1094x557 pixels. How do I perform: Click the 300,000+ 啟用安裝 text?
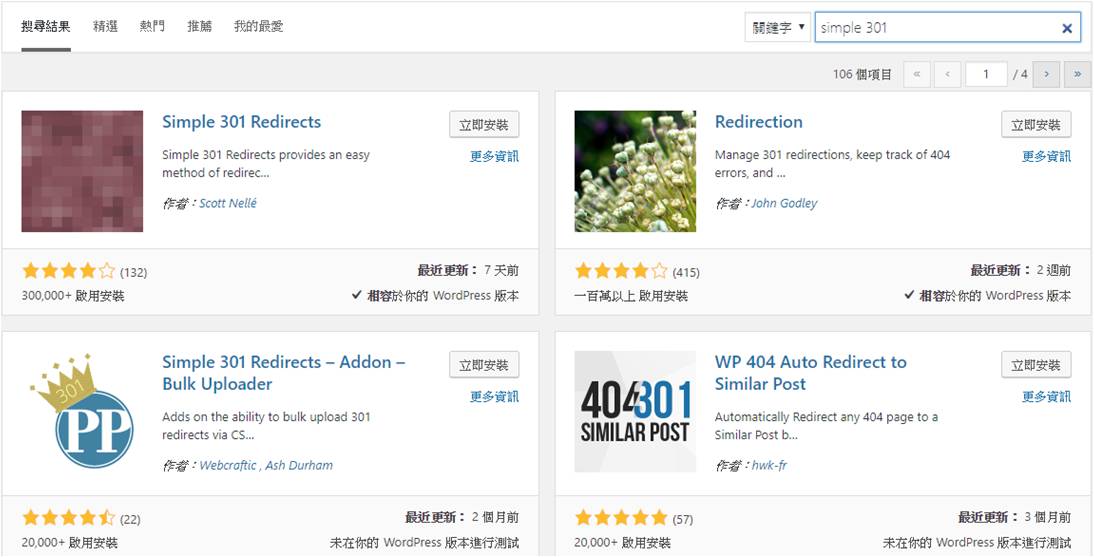coord(73,296)
